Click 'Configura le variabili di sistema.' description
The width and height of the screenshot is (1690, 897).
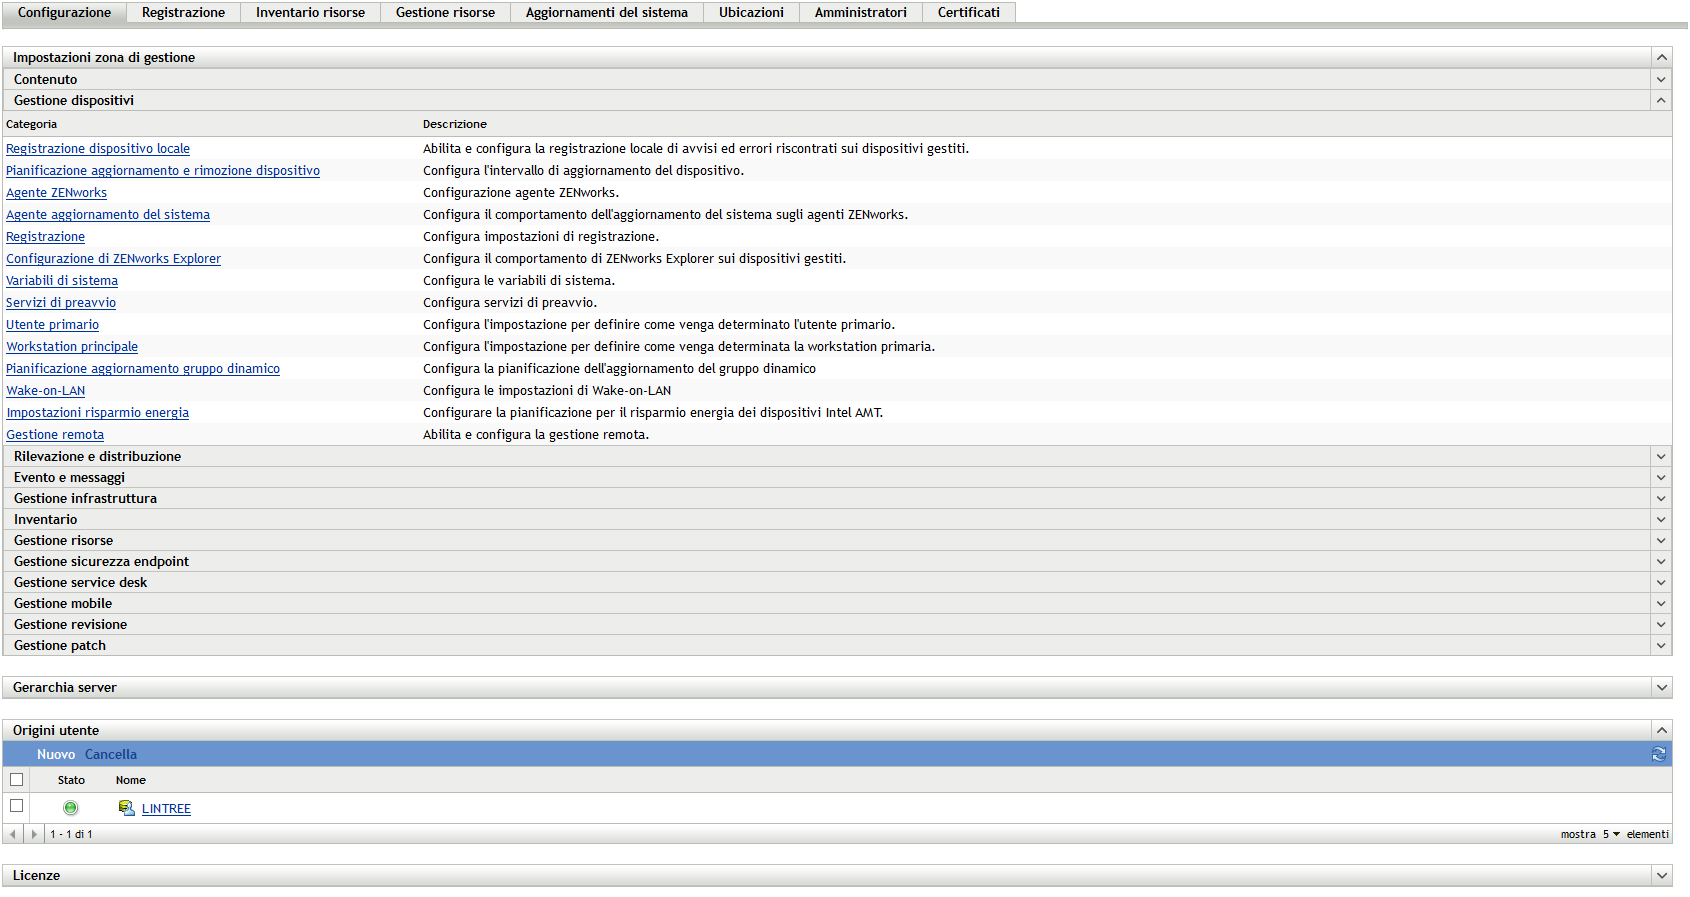click(519, 281)
